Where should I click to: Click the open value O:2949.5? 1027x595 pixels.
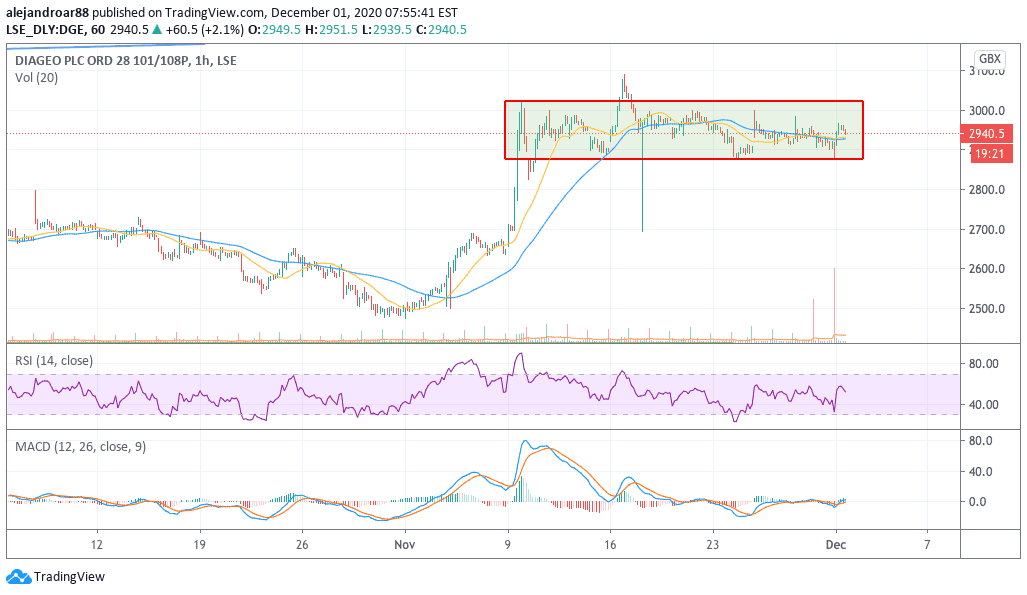click(x=274, y=29)
